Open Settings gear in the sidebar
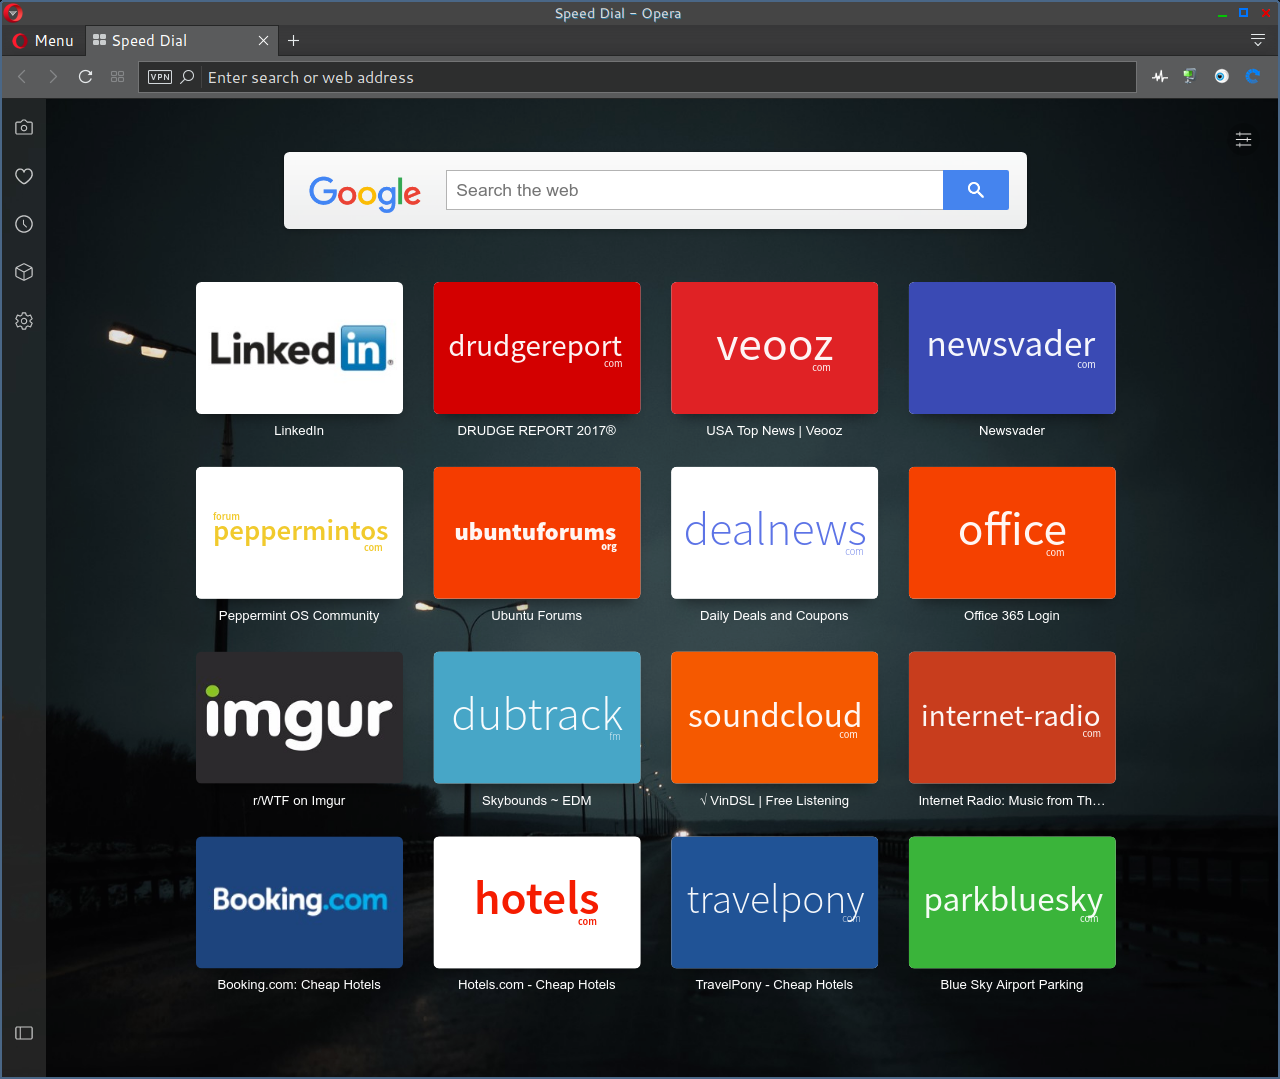The width and height of the screenshot is (1280, 1079). click(24, 321)
